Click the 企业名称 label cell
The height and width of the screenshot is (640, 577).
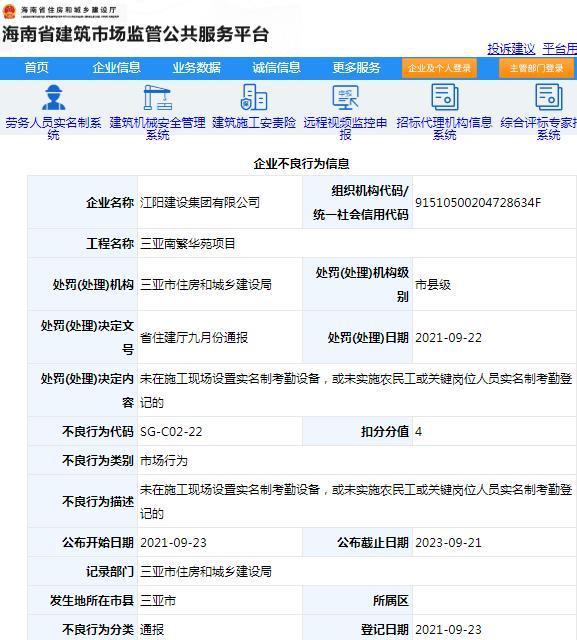pos(83,202)
